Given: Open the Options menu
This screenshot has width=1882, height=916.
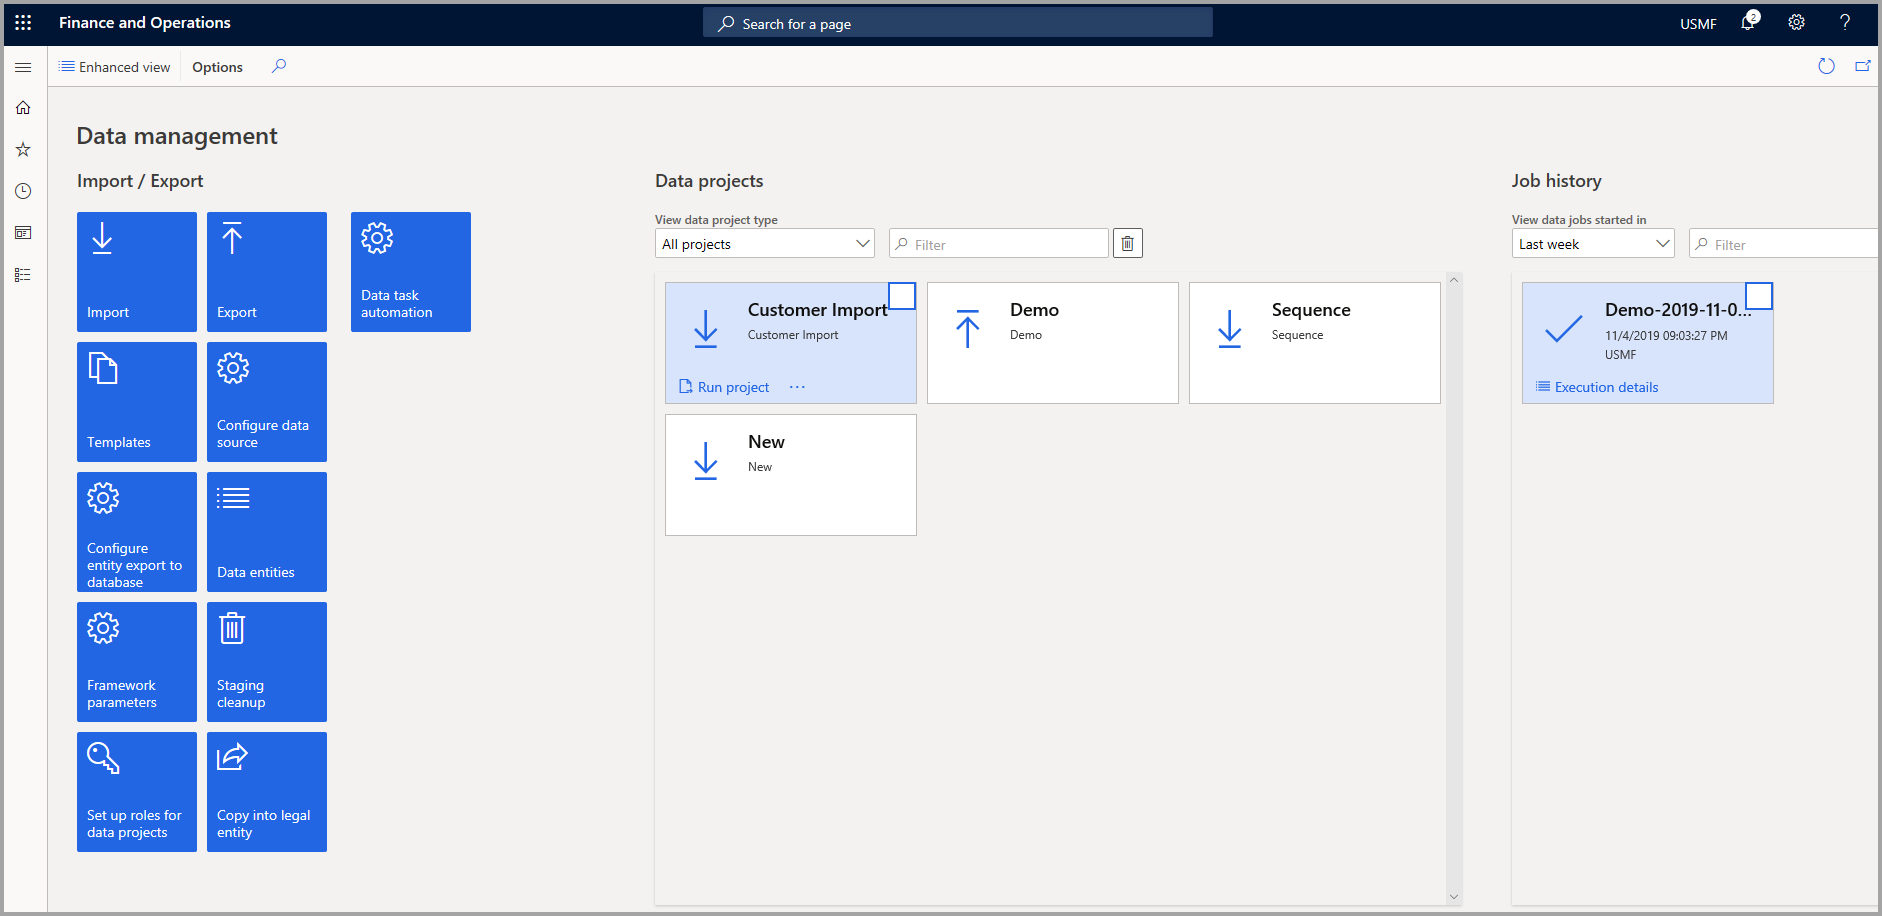Looking at the screenshot, I should tap(217, 67).
